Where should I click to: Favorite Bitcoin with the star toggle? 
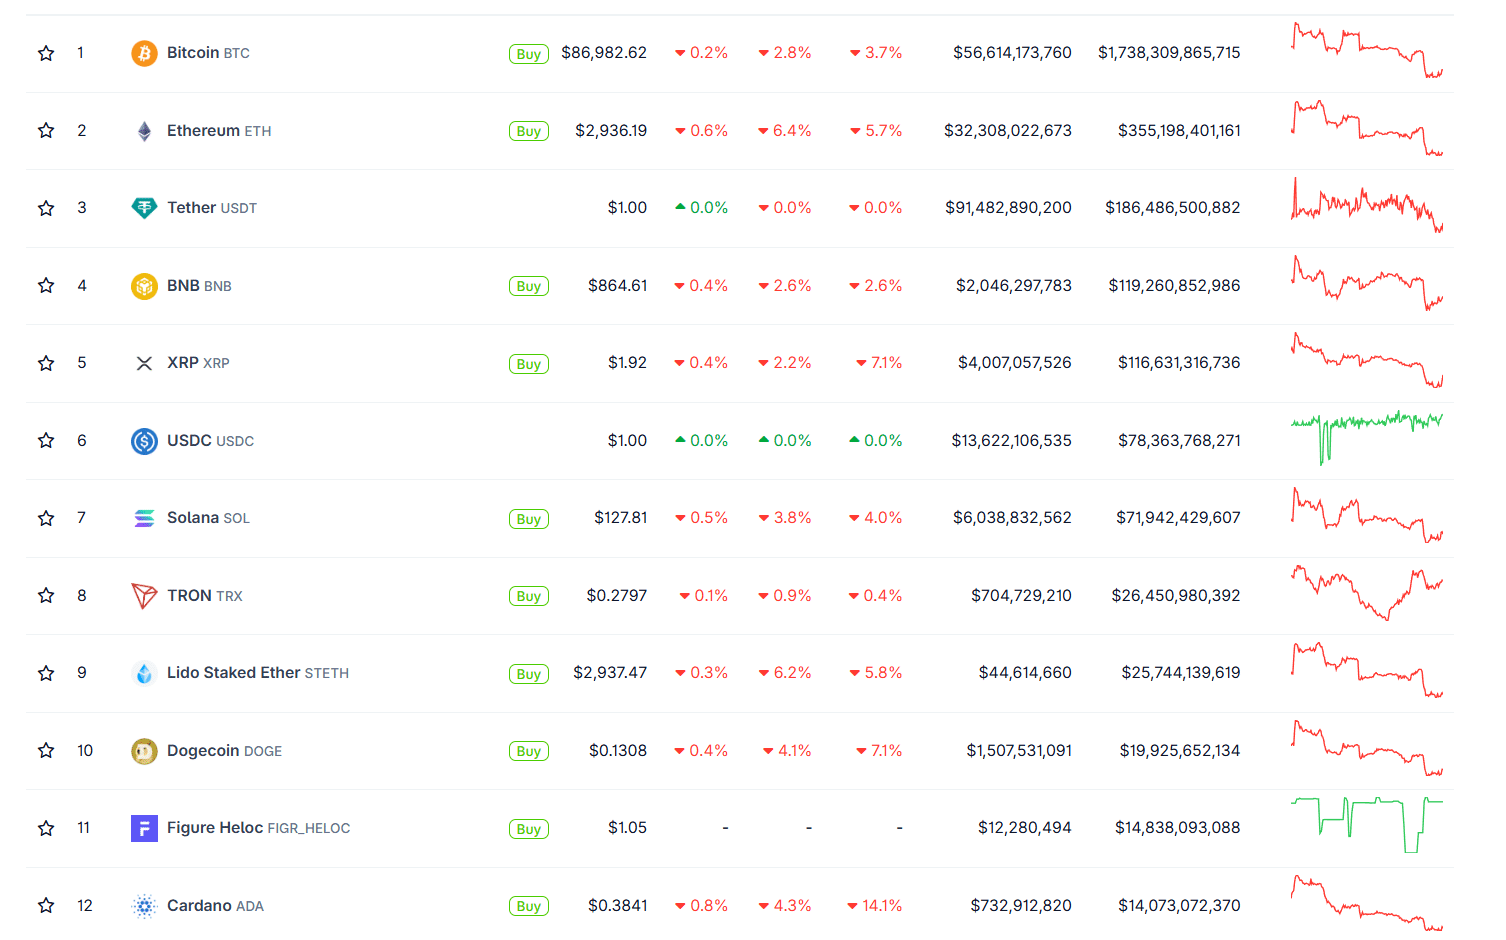tap(46, 53)
